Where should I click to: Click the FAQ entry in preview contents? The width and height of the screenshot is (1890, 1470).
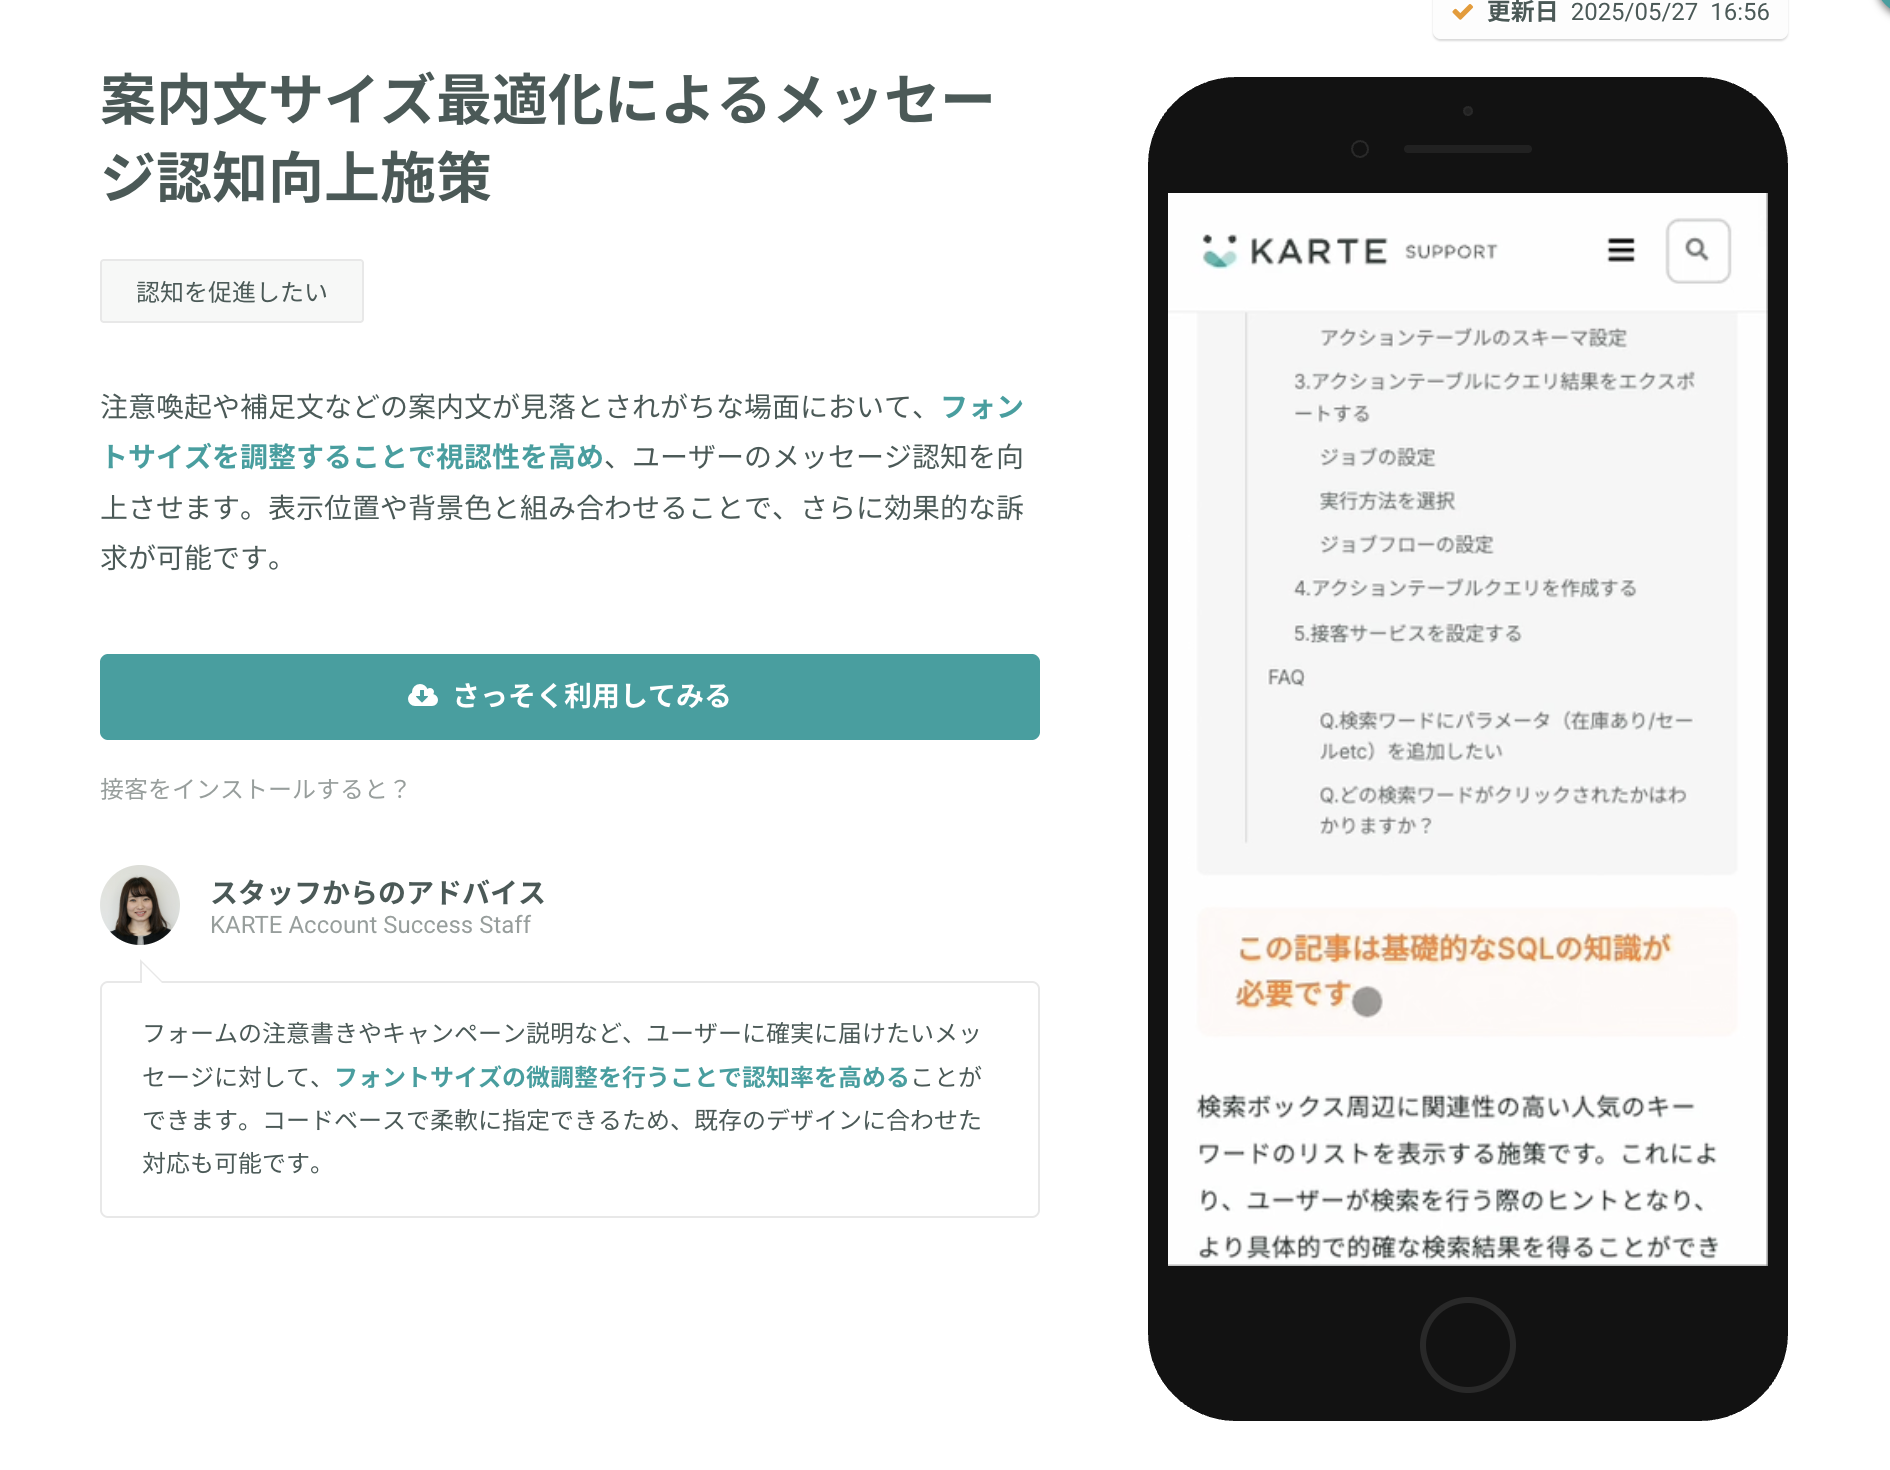click(x=1286, y=677)
